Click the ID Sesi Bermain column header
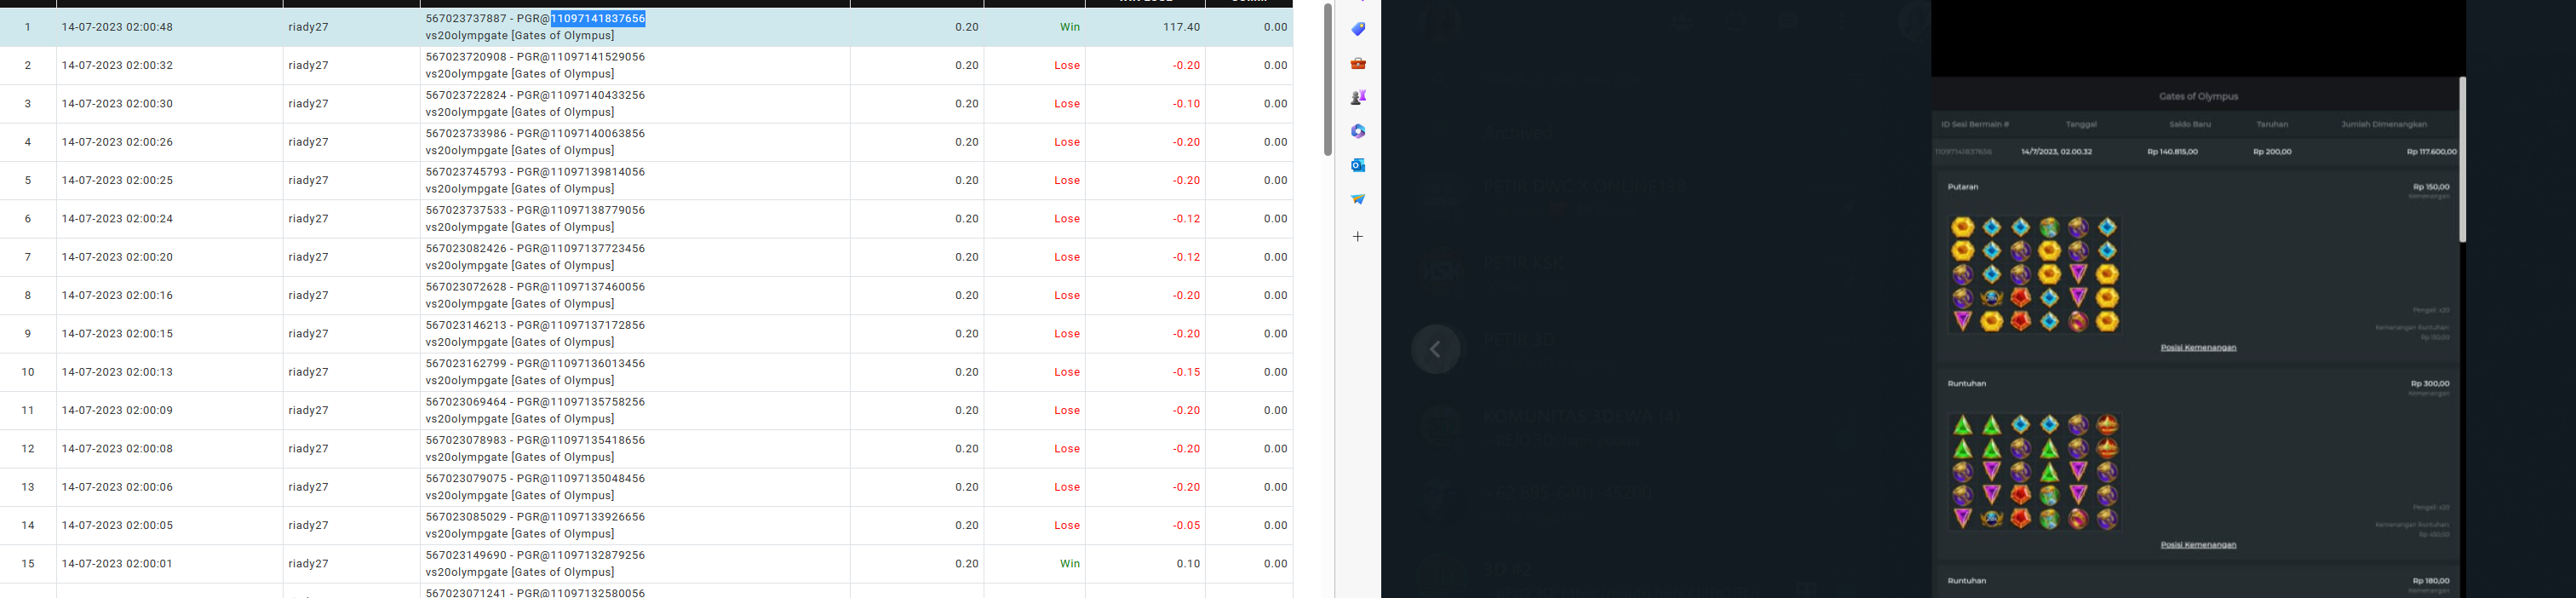 click(1975, 125)
